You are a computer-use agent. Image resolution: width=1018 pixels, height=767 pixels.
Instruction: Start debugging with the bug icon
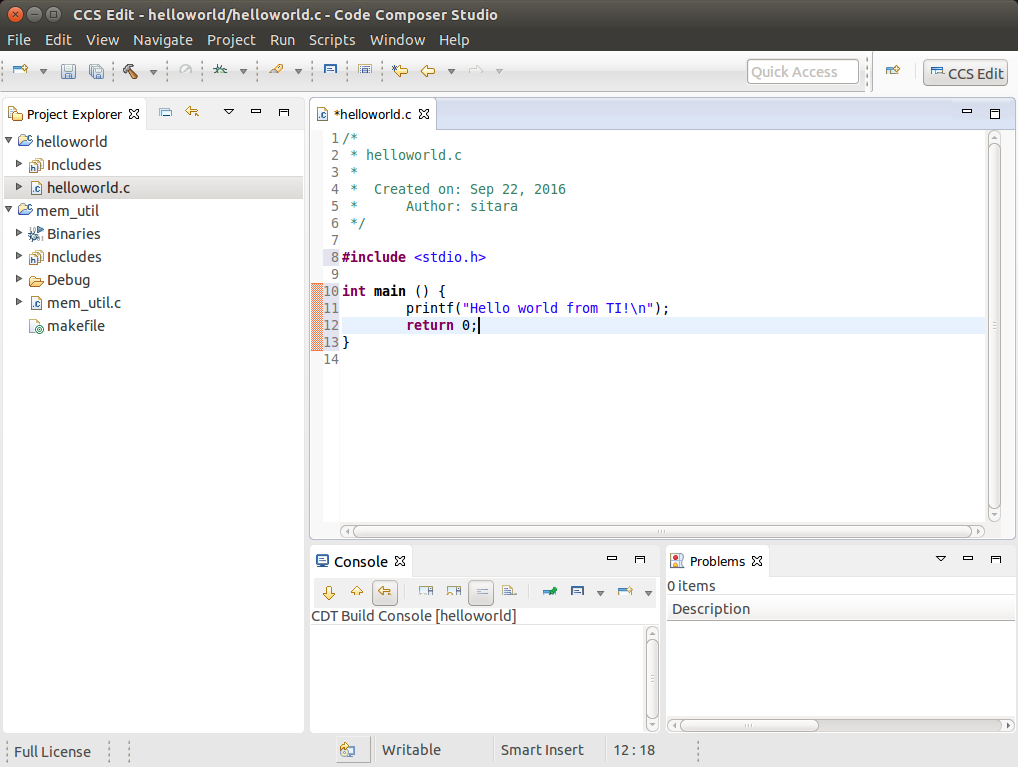pyautogui.click(x=220, y=71)
